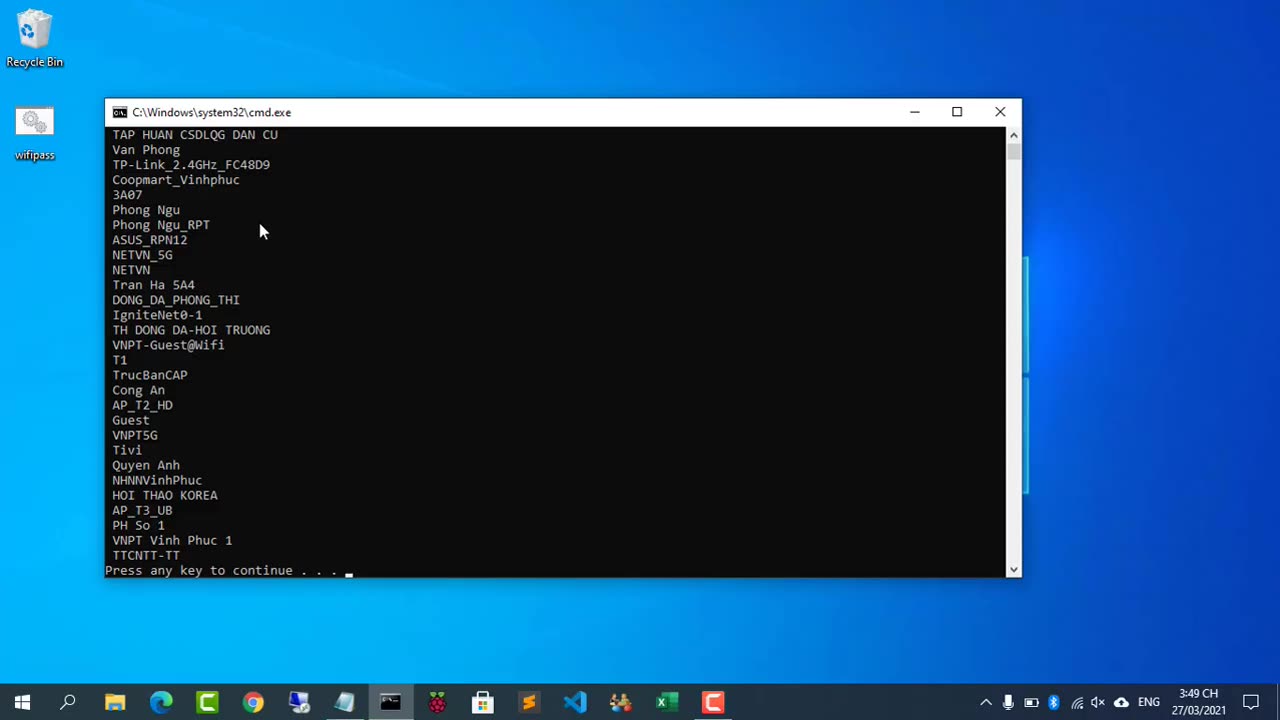Open Microsoft Store from taskbar
The width and height of the screenshot is (1280, 720).
coord(483,702)
